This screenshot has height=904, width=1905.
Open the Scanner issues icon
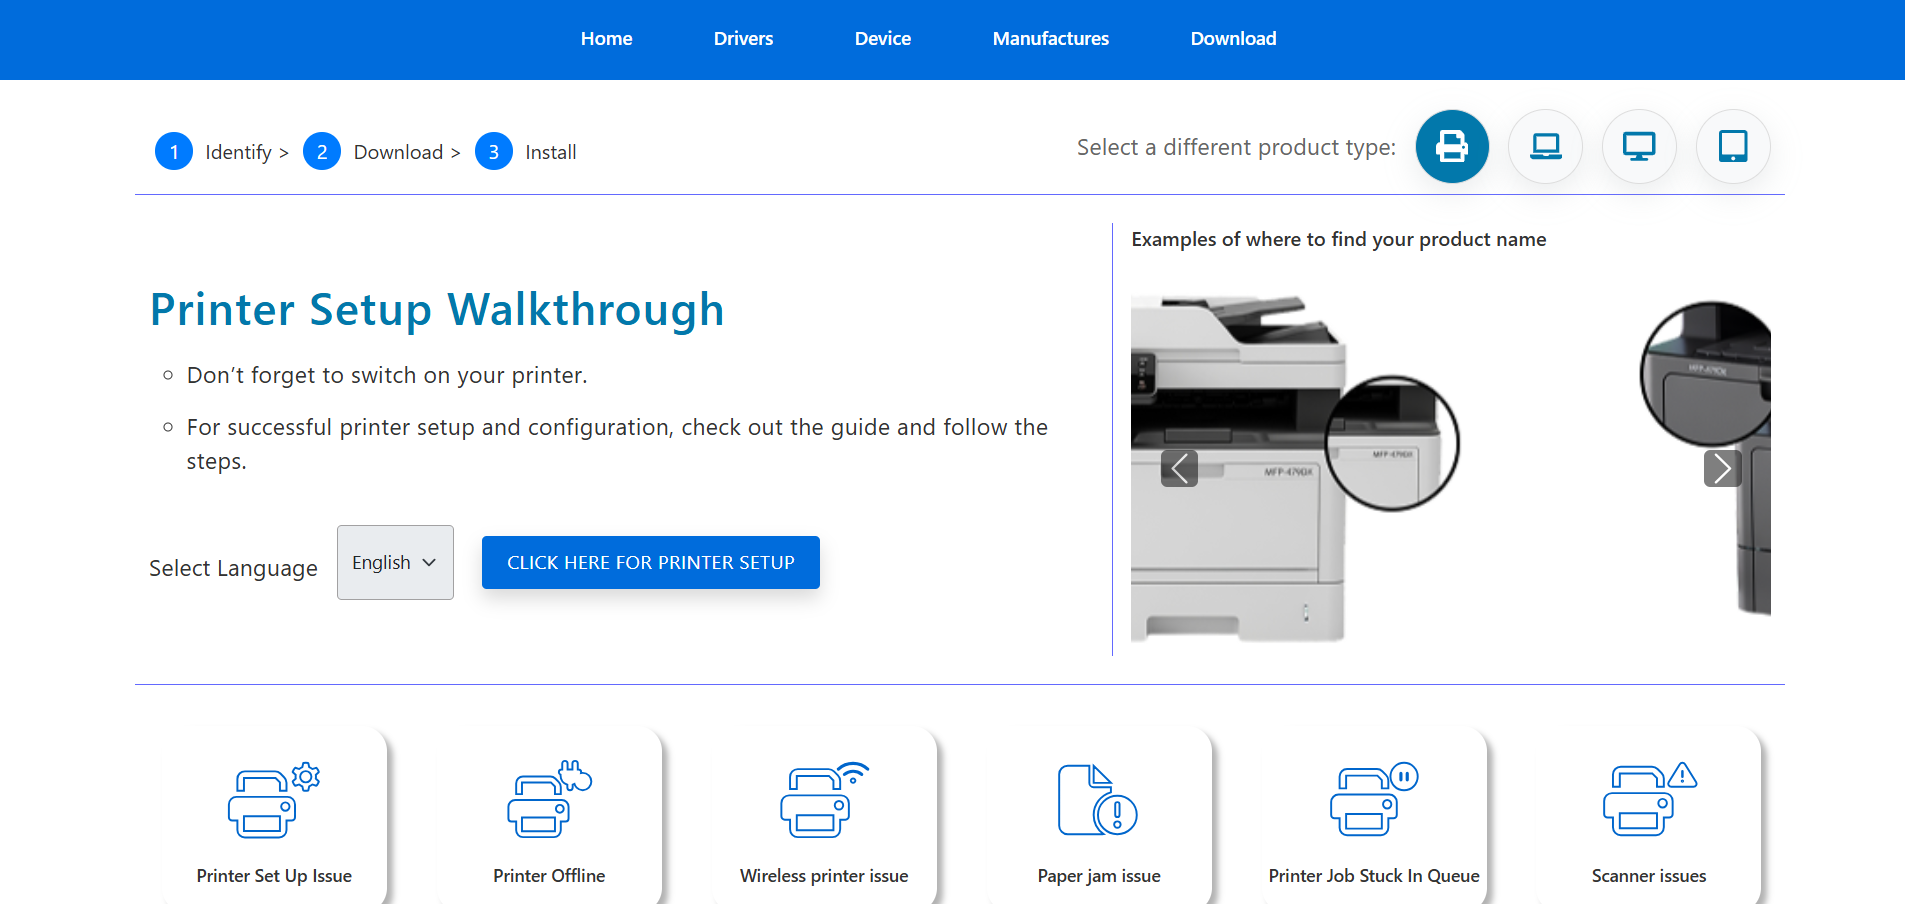pos(1648,800)
